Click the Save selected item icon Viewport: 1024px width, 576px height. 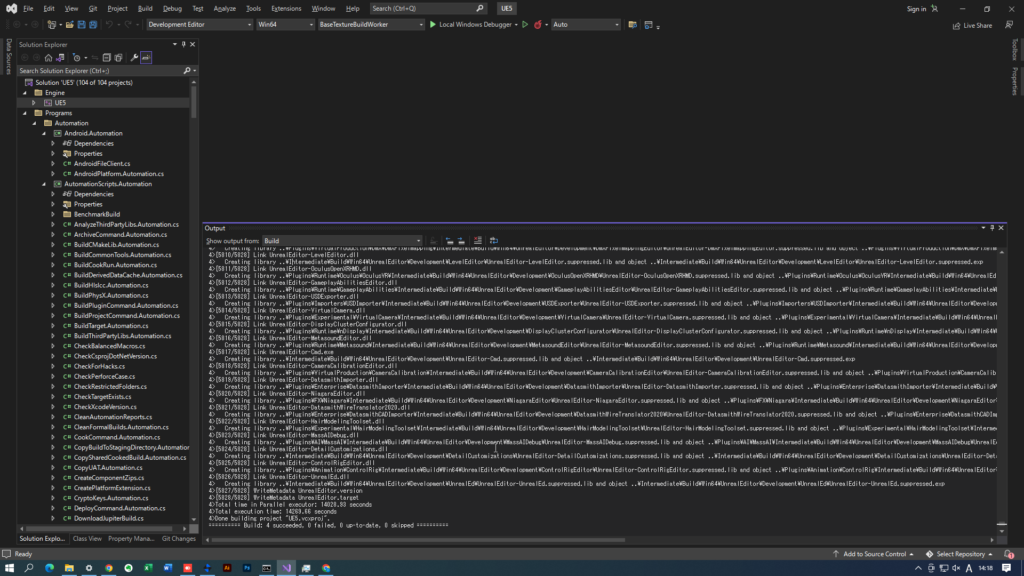click(82, 25)
